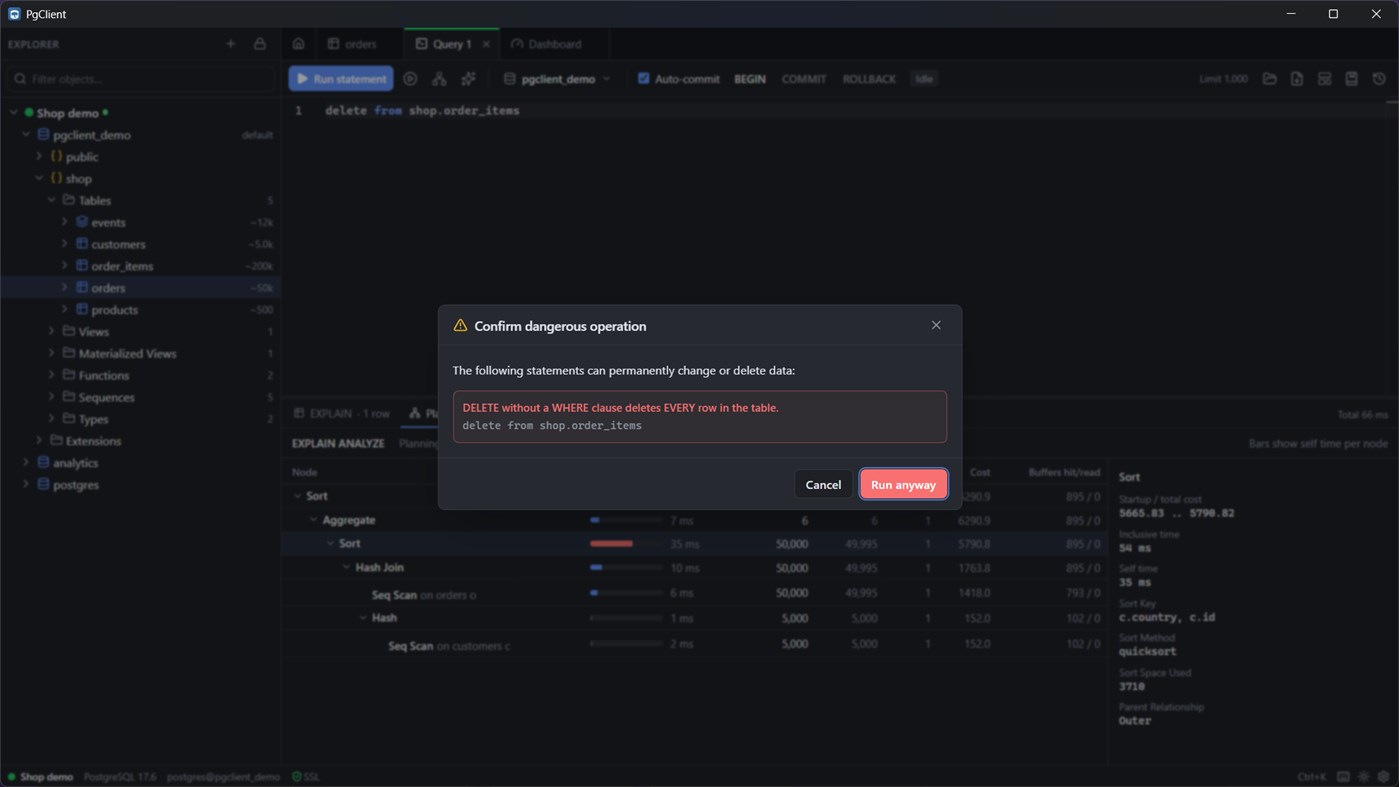The height and width of the screenshot is (787, 1399).
Task: Click Run anyway in the dialog
Action: click(x=903, y=484)
